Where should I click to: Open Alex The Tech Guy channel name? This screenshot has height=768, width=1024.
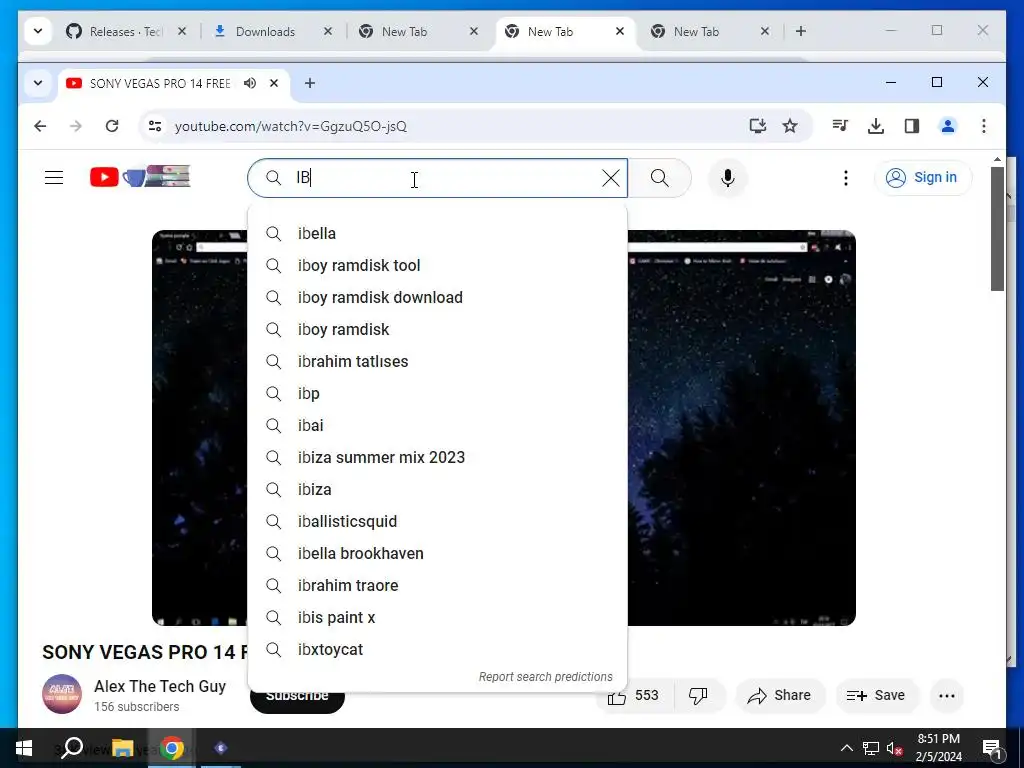pos(160,686)
